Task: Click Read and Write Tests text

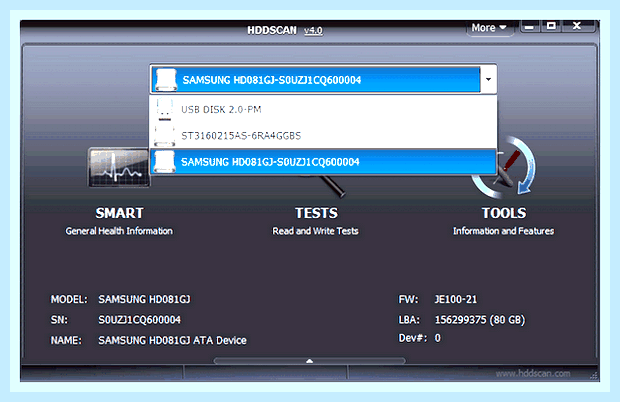Action: click(316, 231)
